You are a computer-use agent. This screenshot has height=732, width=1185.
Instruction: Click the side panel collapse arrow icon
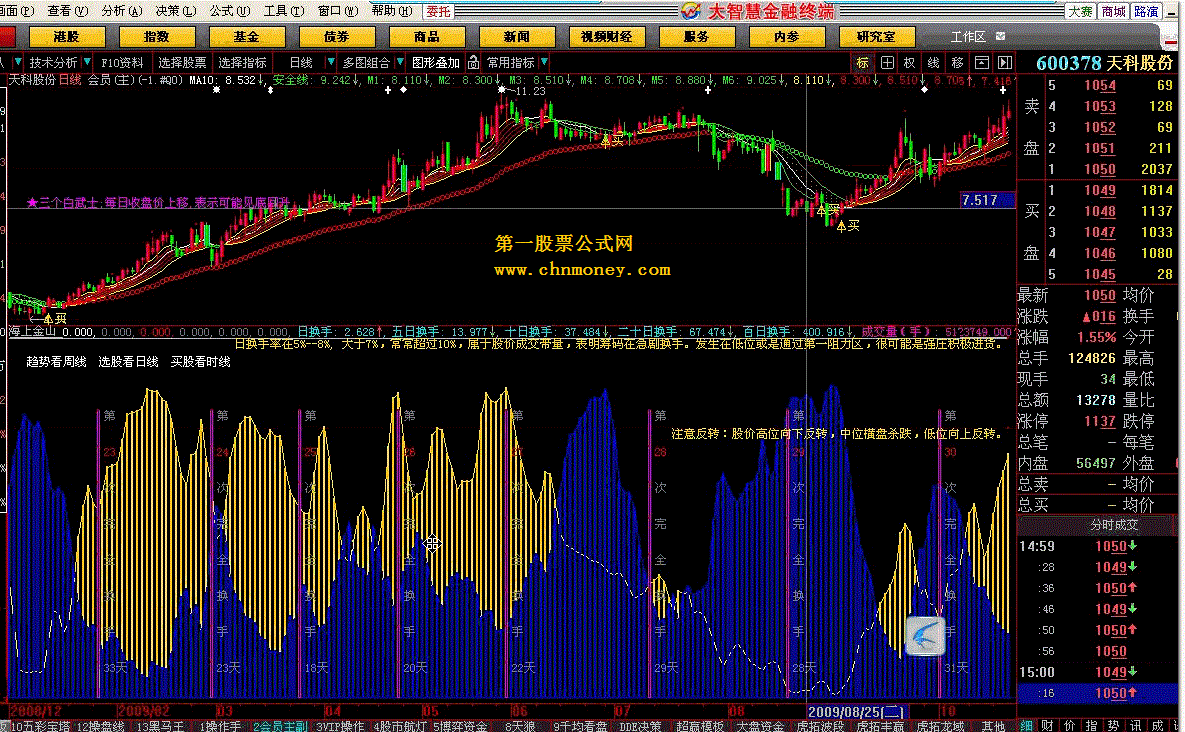1004,63
